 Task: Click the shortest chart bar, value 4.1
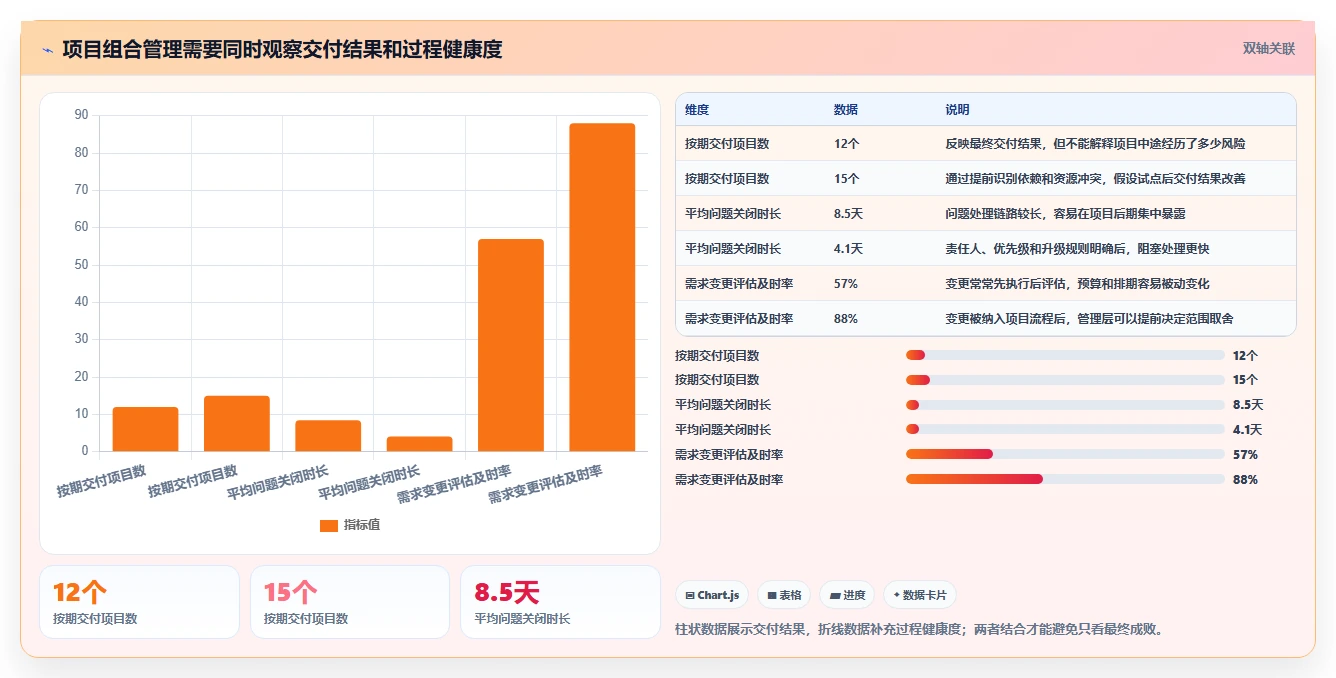click(420, 443)
